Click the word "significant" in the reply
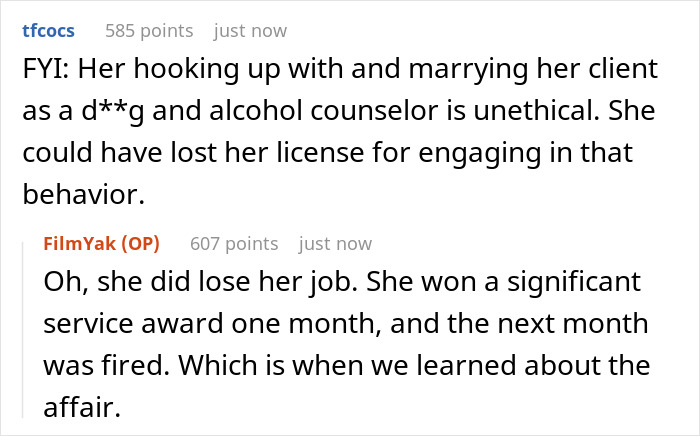 click(x=577, y=284)
